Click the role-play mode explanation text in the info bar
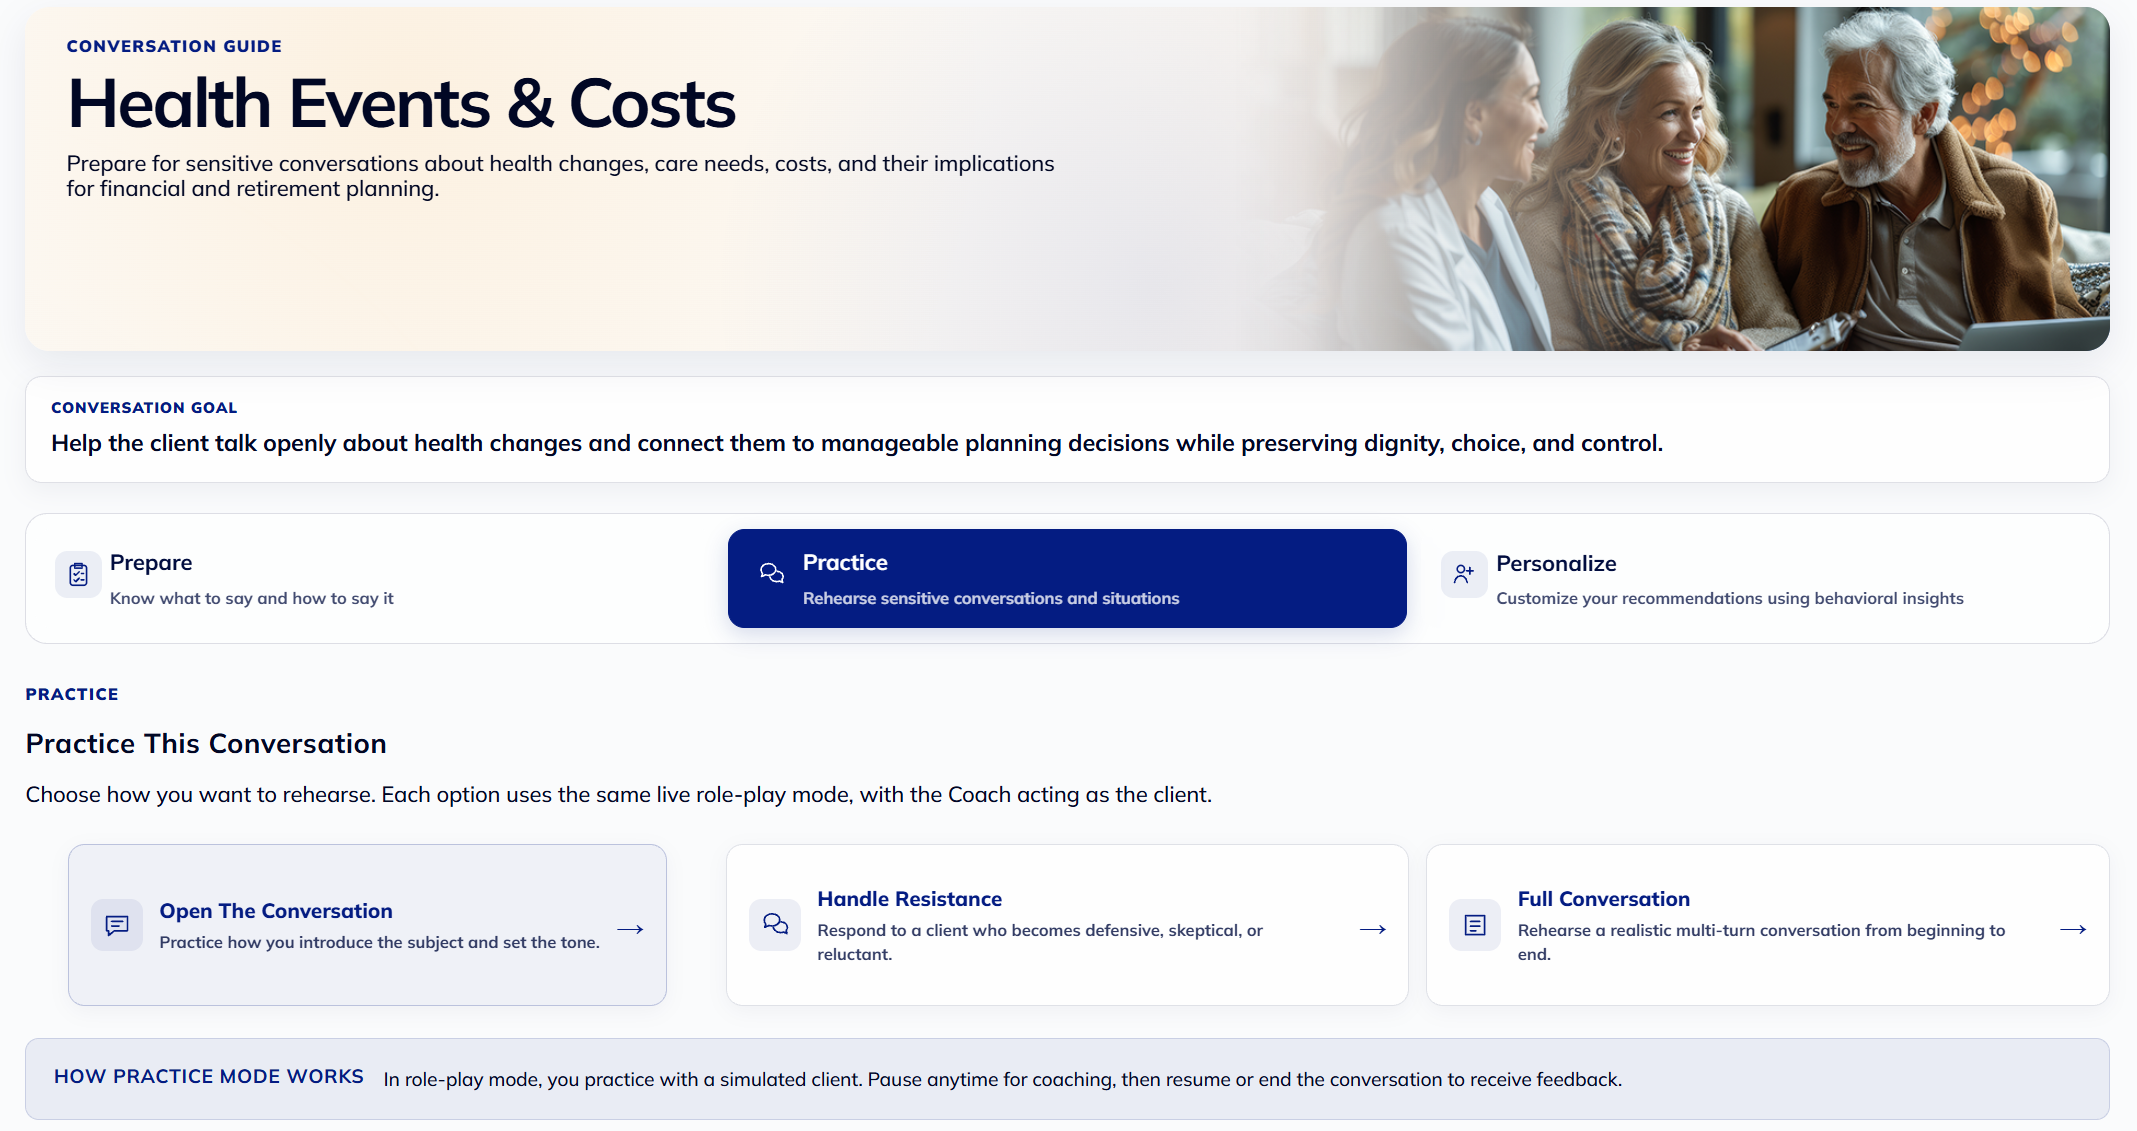The image size is (2137, 1131). click(x=1002, y=1079)
